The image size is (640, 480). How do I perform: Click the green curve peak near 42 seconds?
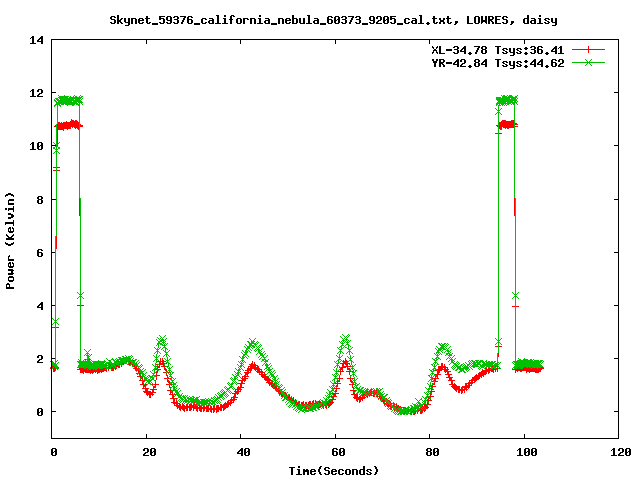(253, 342)
